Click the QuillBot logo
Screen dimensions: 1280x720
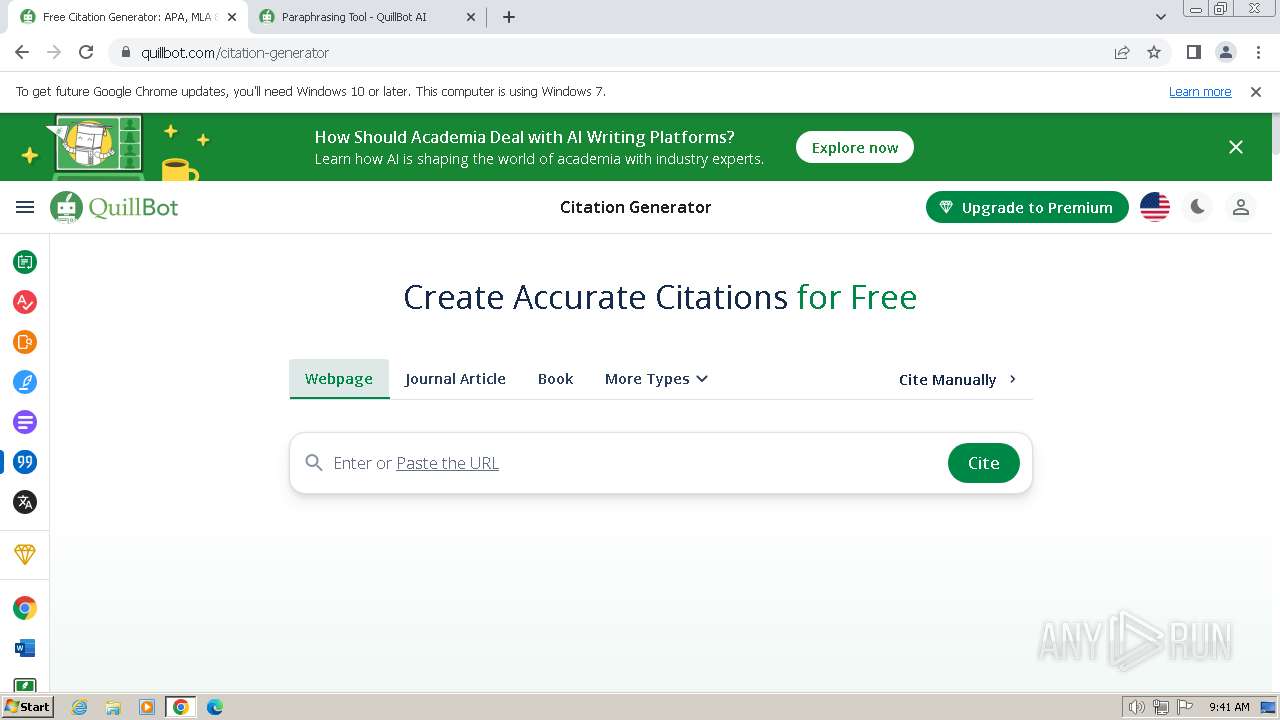click(114, 207)
